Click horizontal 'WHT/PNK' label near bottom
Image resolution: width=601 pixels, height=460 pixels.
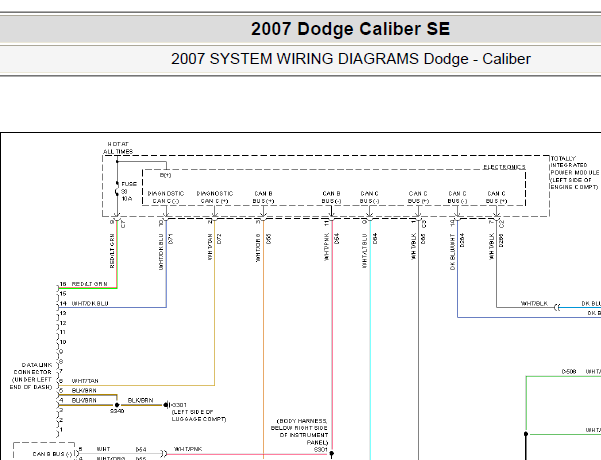(188, 449)
